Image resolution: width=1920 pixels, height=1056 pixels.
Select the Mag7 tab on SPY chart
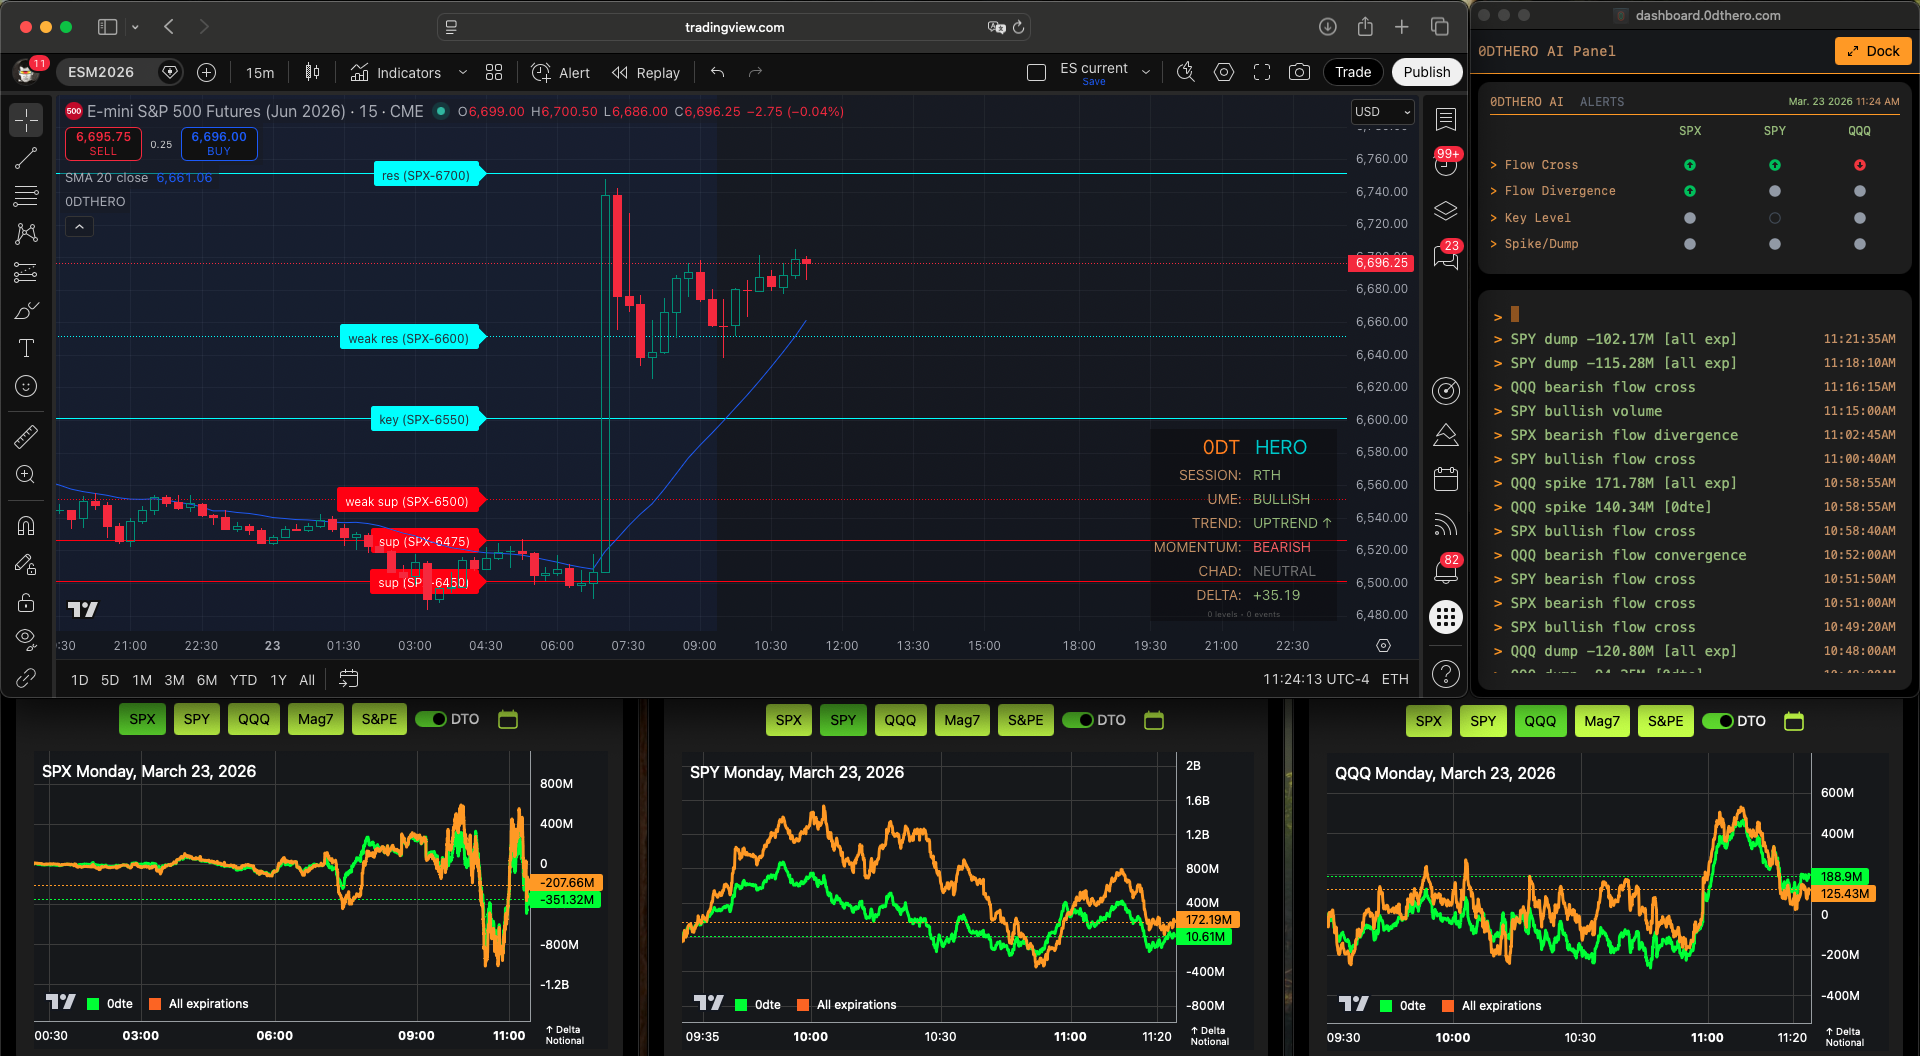click(x=961, y=719)
